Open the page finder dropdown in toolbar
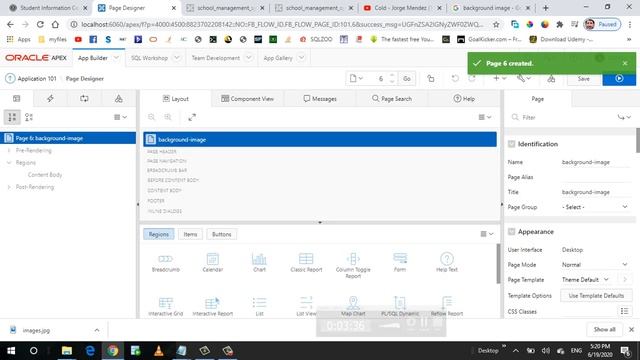 [x=356, y=78]
